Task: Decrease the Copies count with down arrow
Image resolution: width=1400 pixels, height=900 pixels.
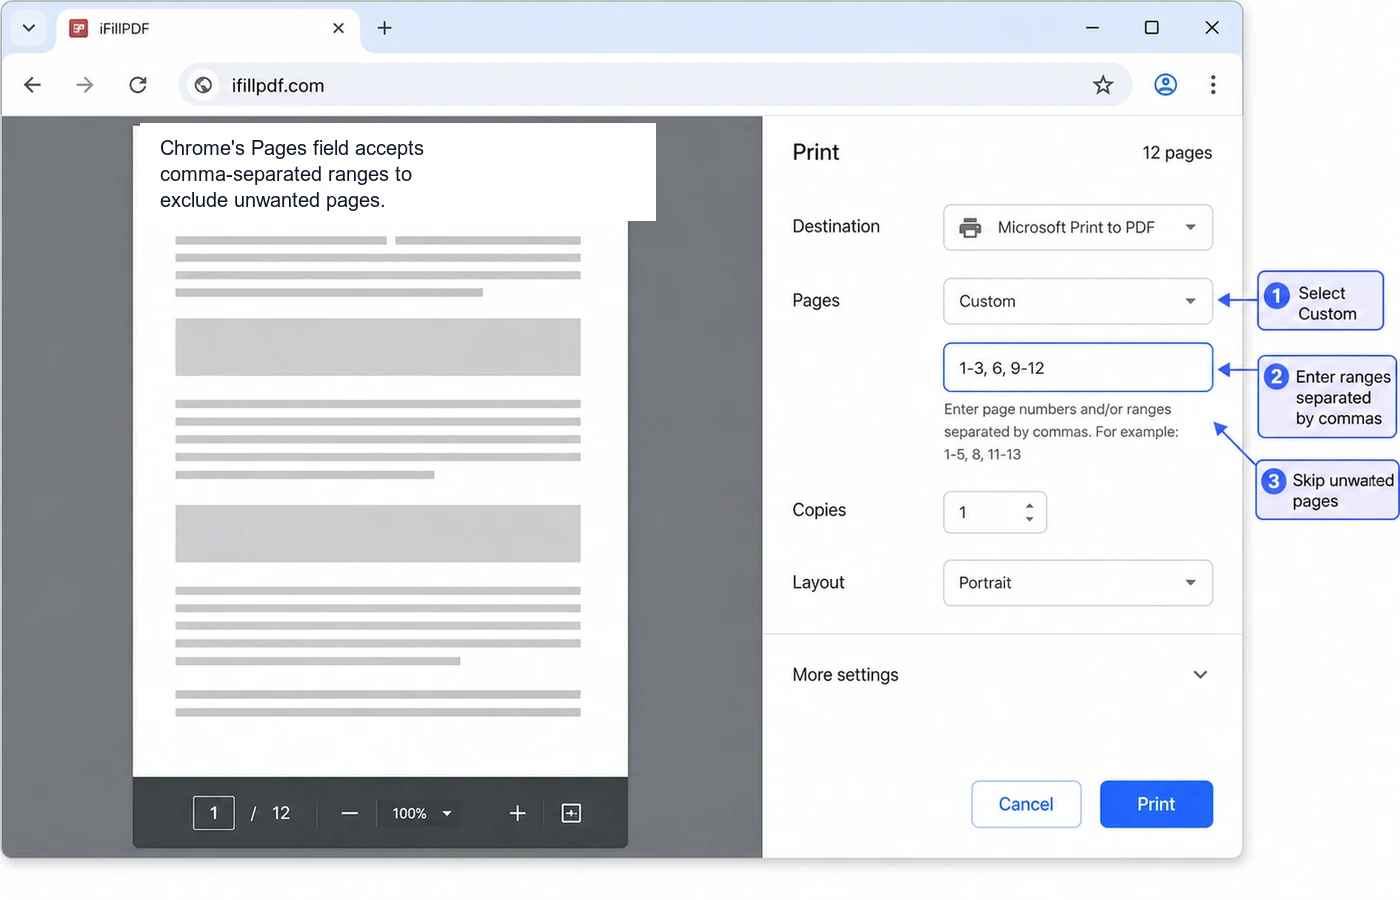Action: coord(1029,519)
